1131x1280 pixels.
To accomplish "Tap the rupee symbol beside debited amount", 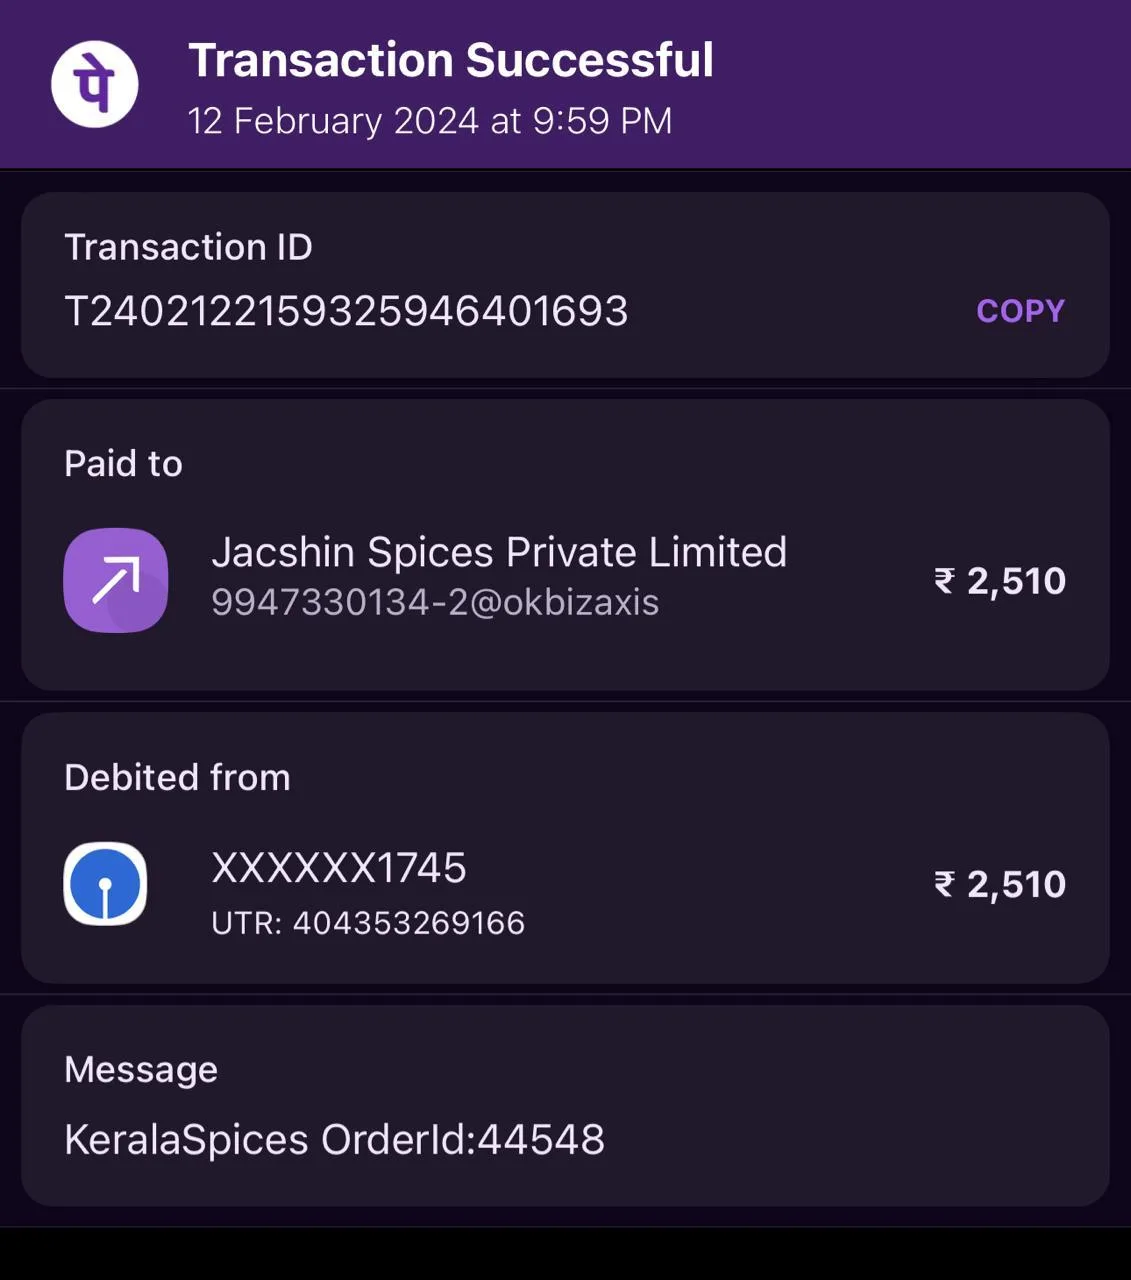I will (944, 884).
